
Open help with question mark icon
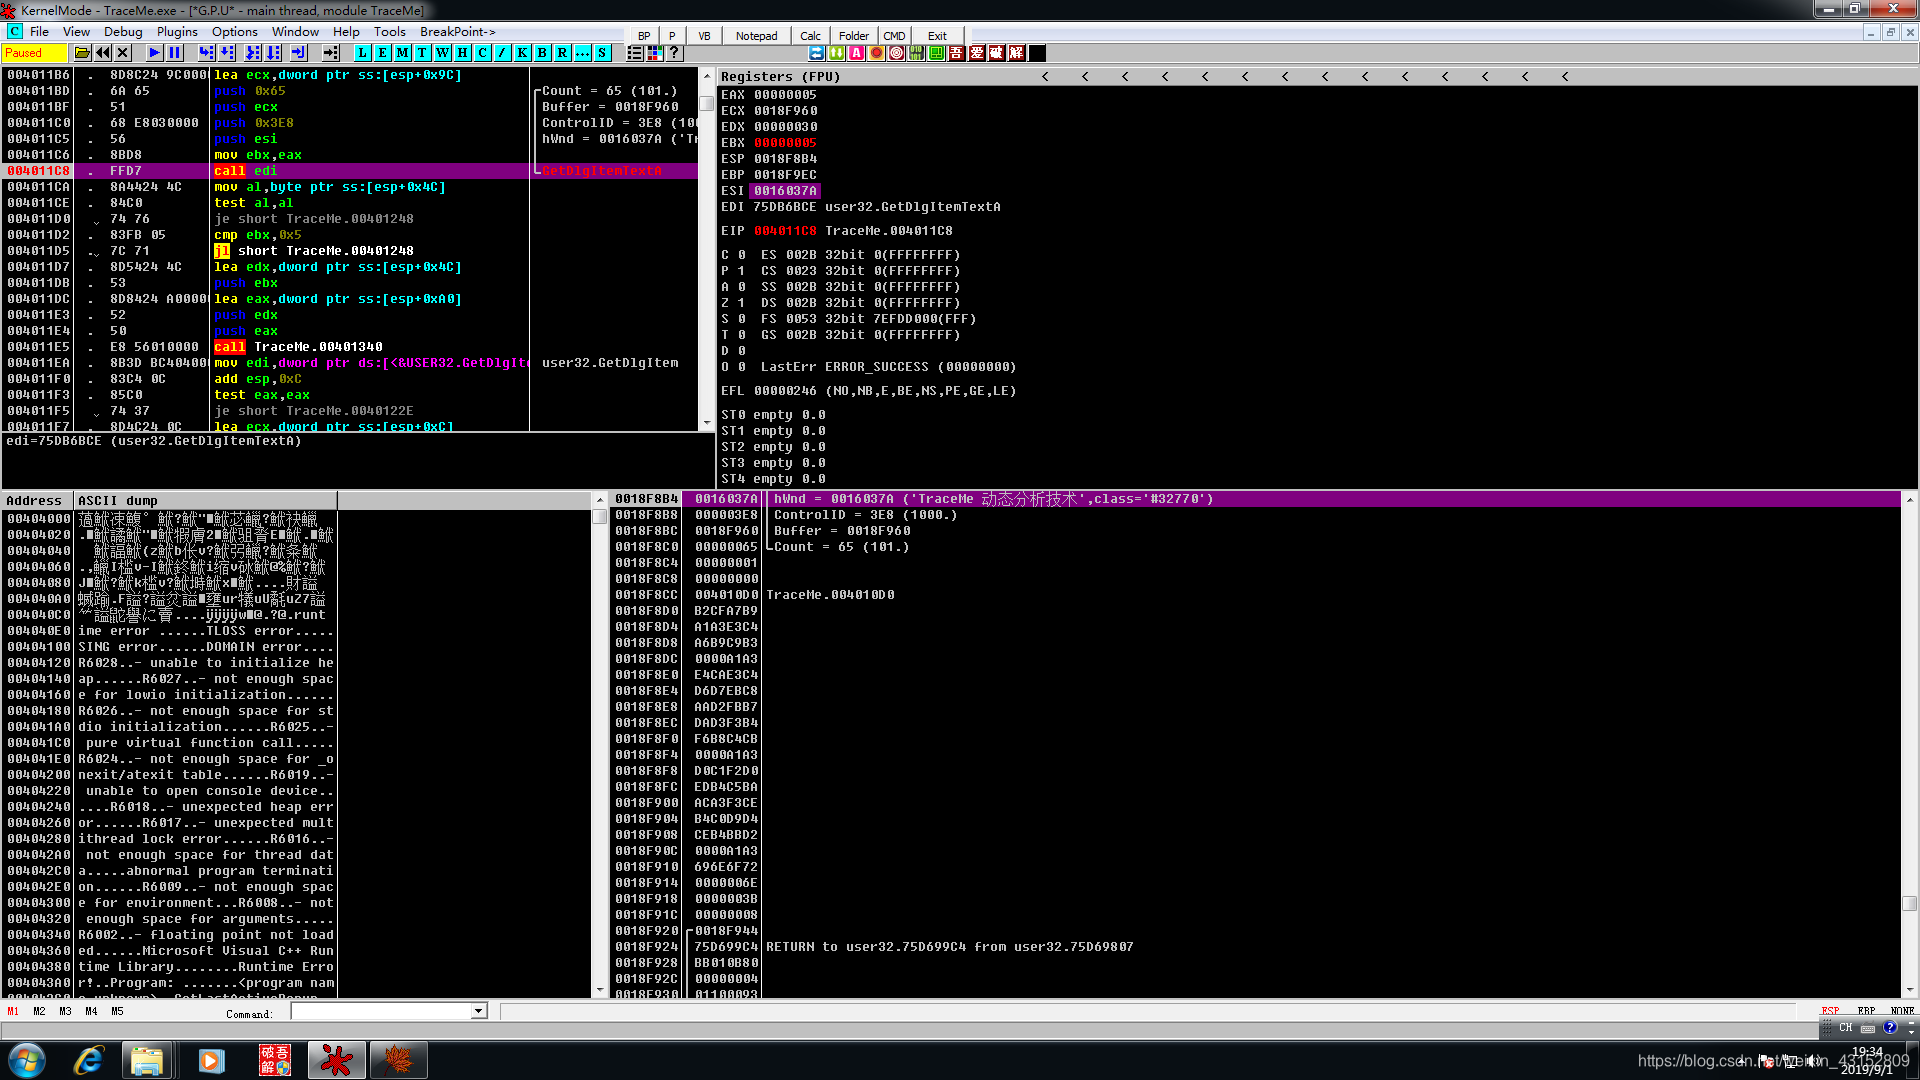pyautogui.click(x=675, y=53)
